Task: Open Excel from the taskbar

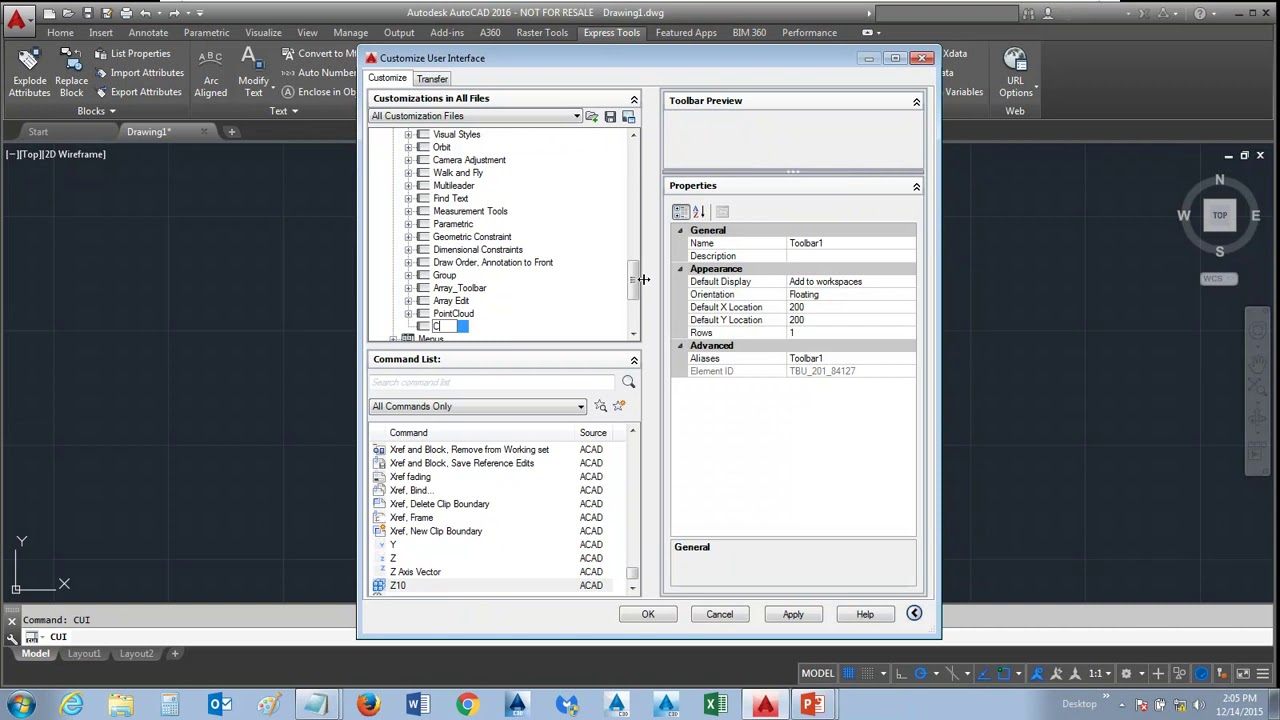Action: (716, 705)
